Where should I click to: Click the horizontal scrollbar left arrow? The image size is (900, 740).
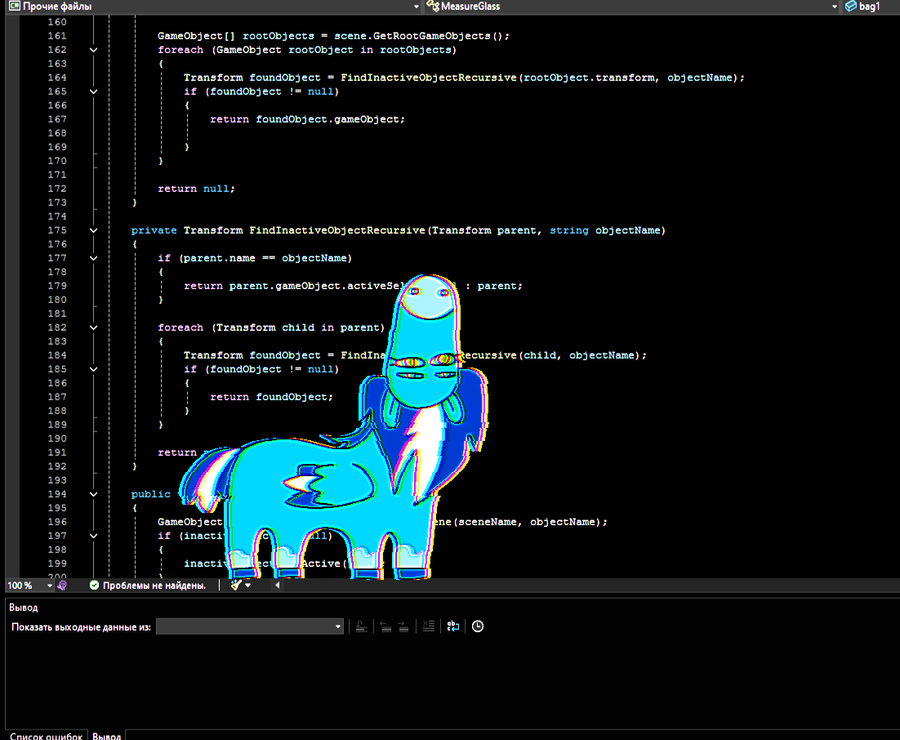click(x=277, y=585)
